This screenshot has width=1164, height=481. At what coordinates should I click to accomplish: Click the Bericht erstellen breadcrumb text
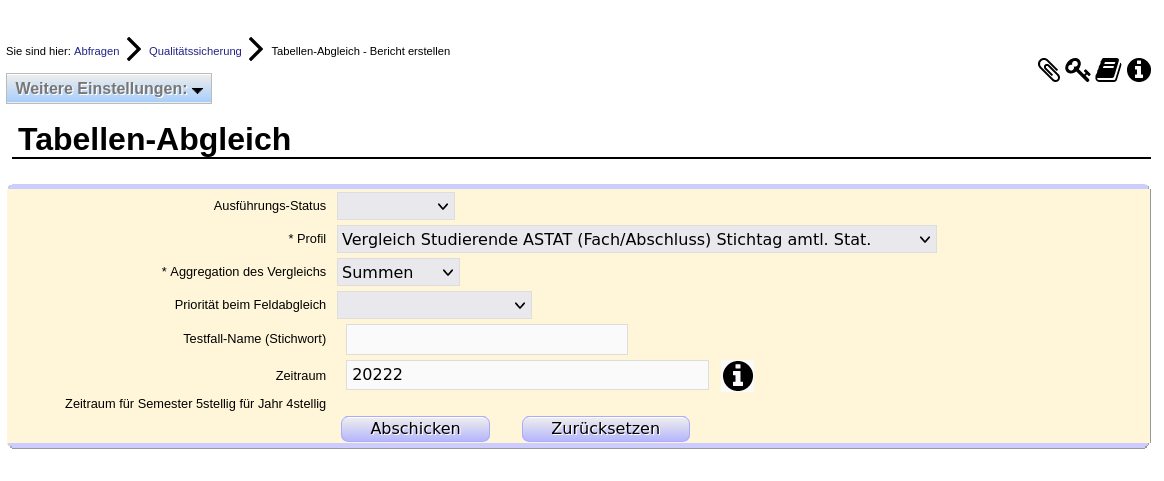tap(360, 51)
